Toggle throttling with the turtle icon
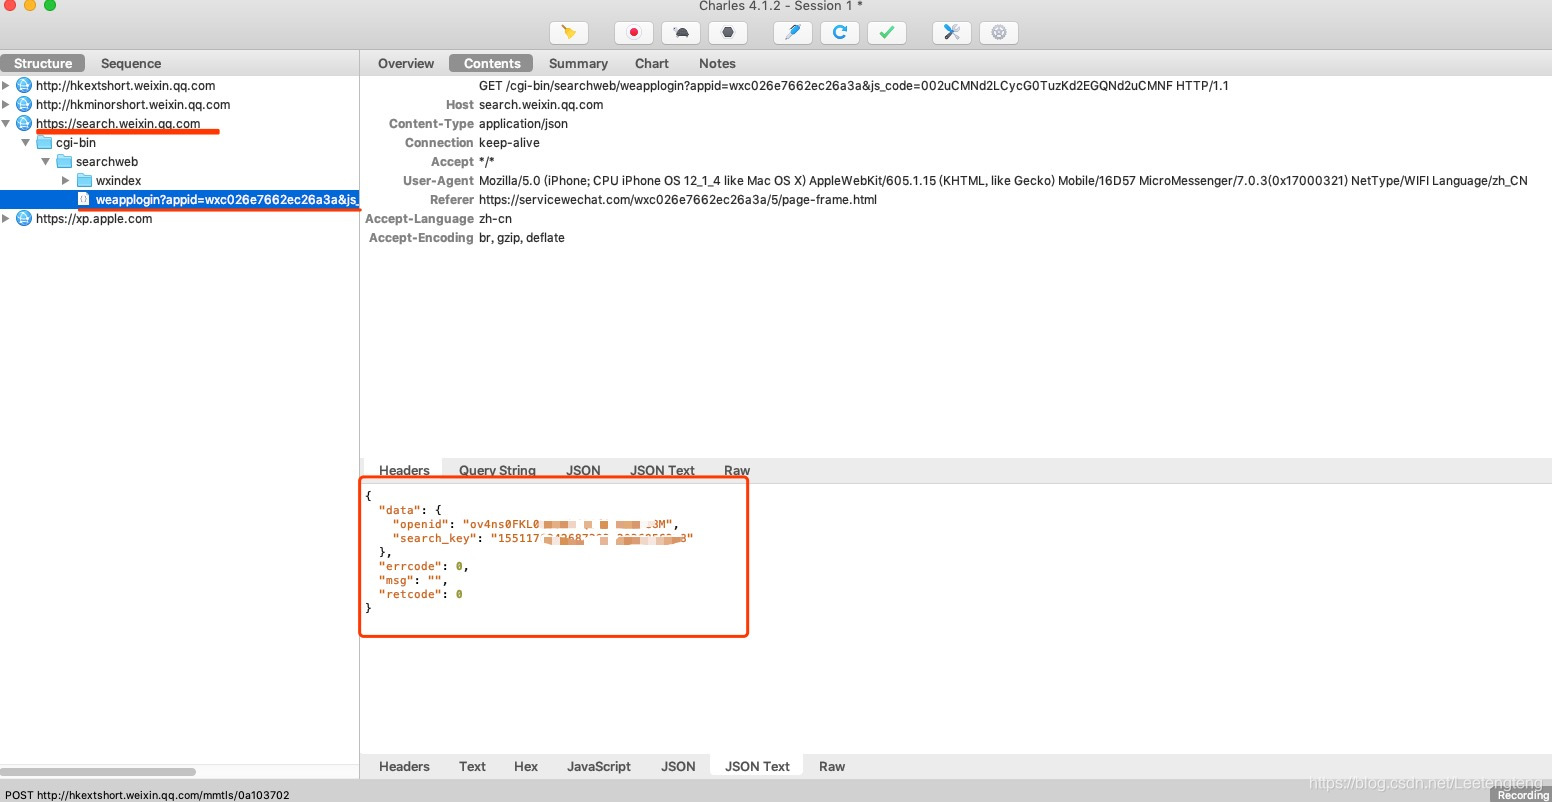This screenshot has width=1552, height=802. coord(681,32)
